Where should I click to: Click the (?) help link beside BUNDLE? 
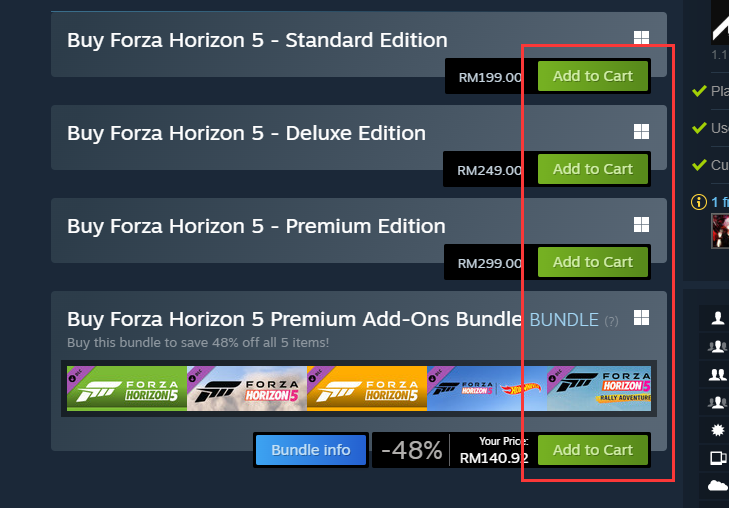[611, 321]
